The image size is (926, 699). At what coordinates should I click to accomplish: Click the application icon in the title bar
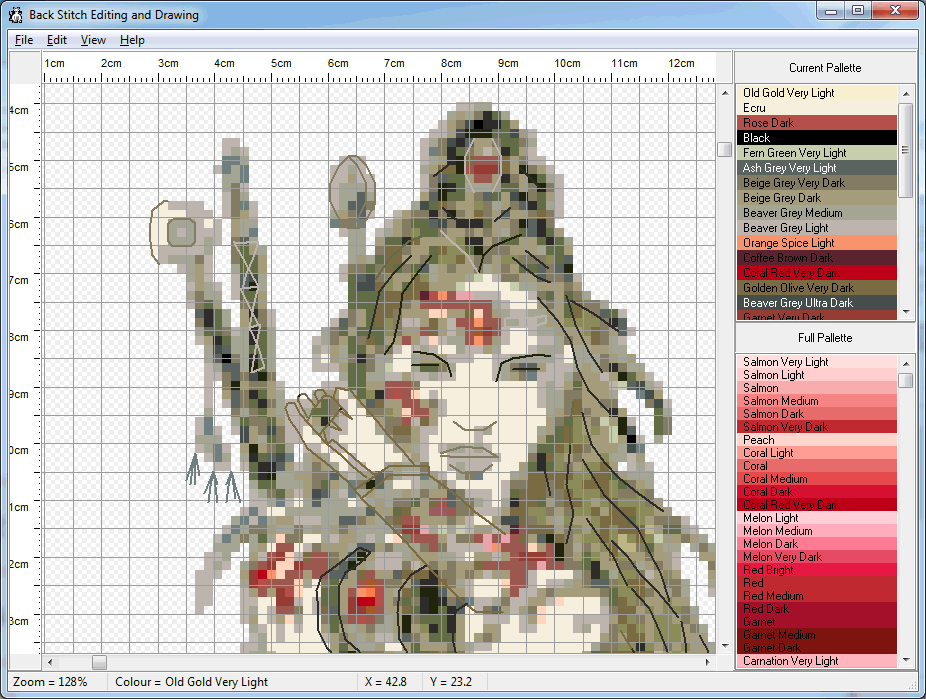15,15
